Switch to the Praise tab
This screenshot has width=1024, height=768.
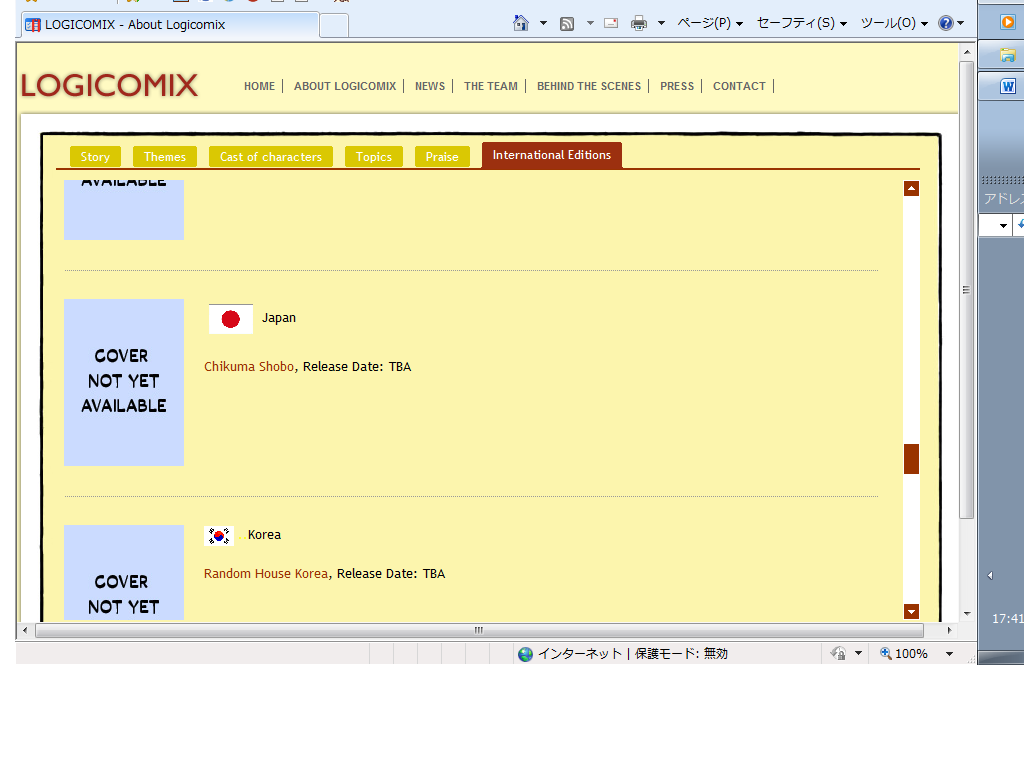click(442, 157)
